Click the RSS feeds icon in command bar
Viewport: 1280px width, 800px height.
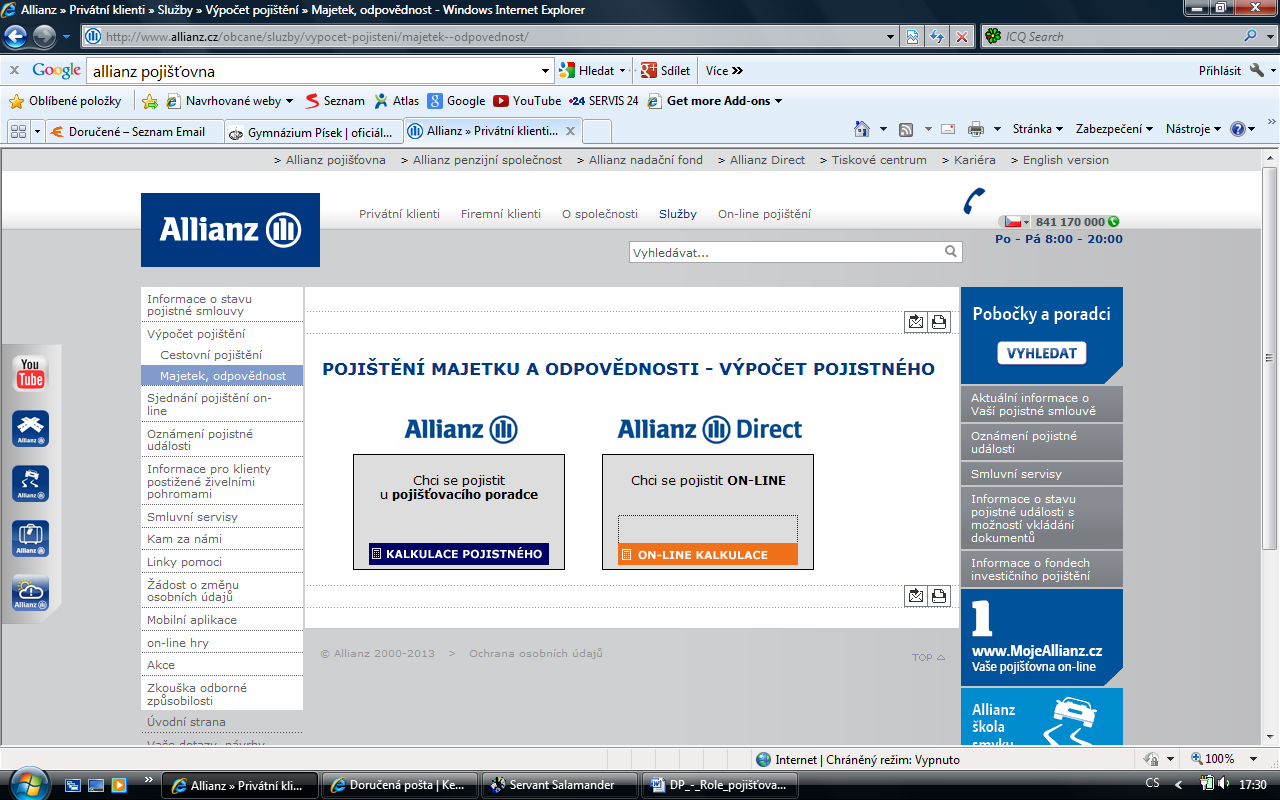tap(906, 129)
